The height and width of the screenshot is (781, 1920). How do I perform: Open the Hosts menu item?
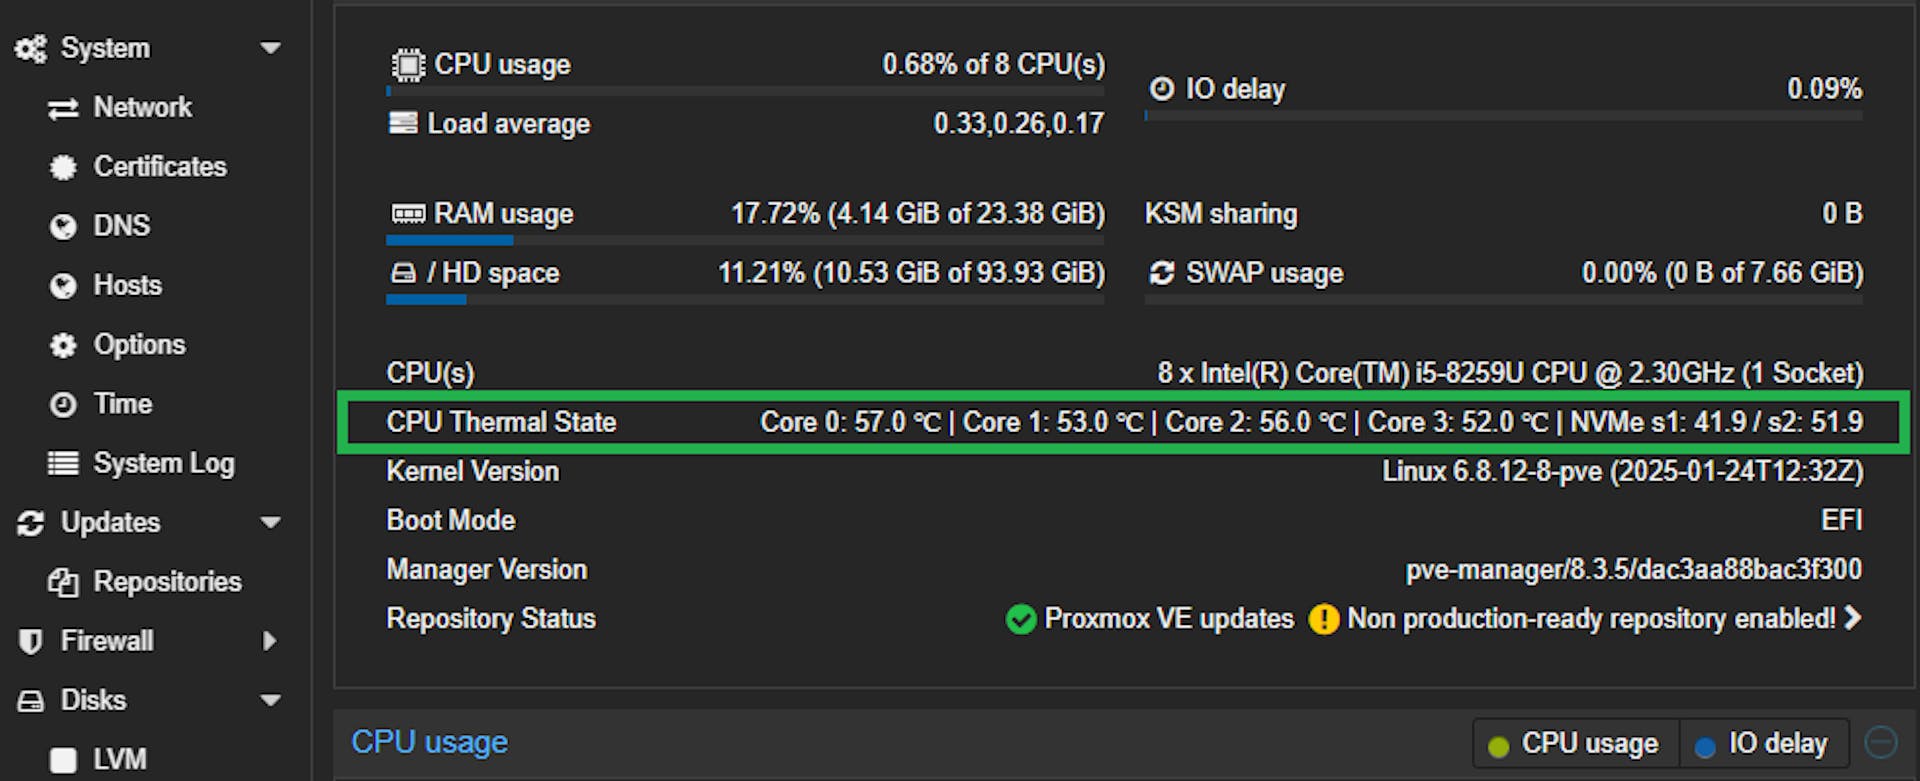point(127,286)
